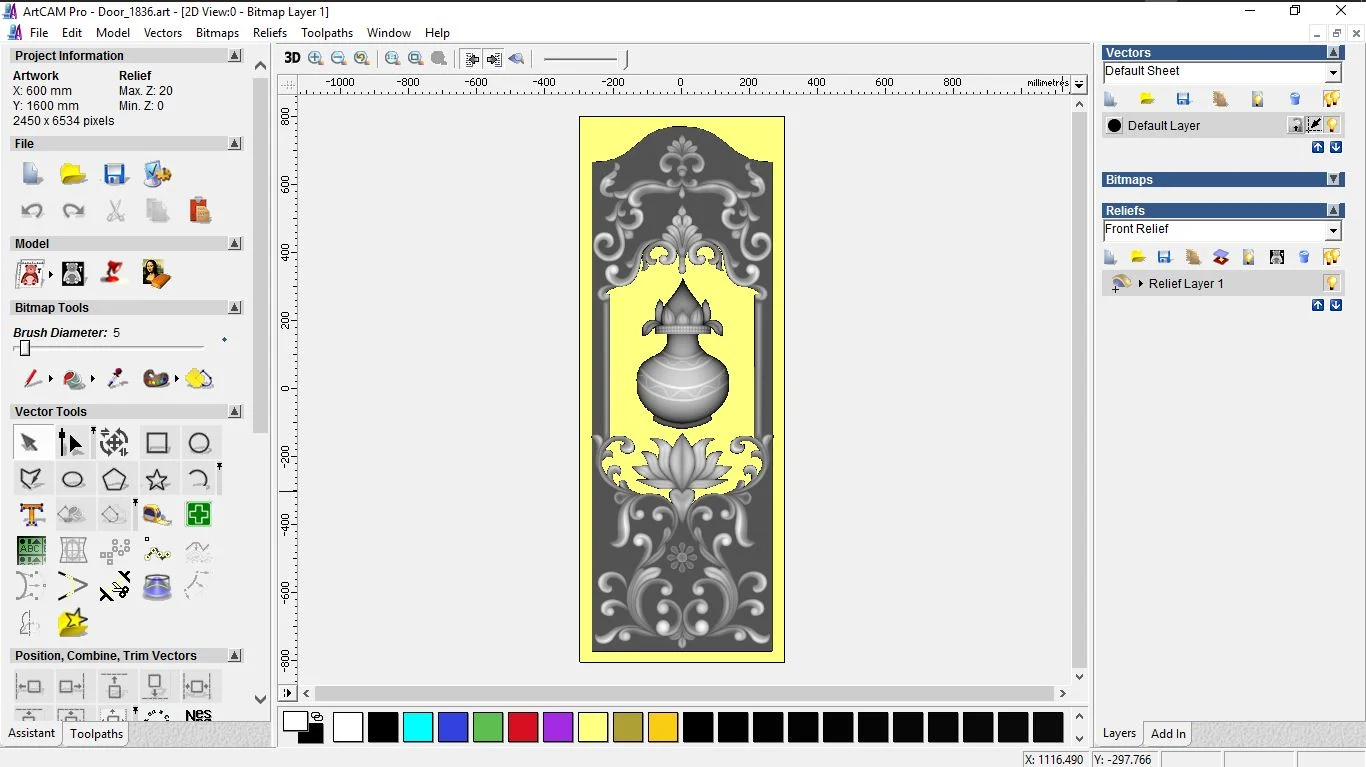Open the Vectors menu

[x=163, y=32]
